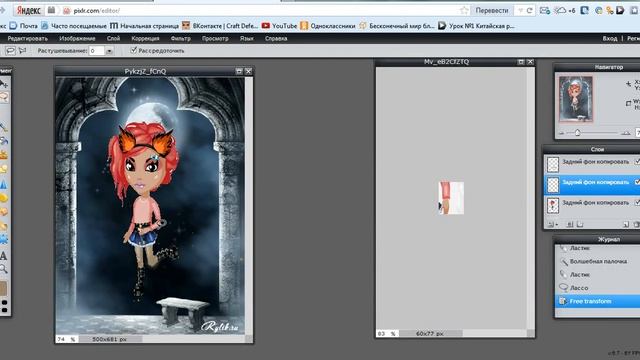Screen dimensions: 640x360
Task: Open the Урок №1 Китайская bookmark
Action: point(476,26)
